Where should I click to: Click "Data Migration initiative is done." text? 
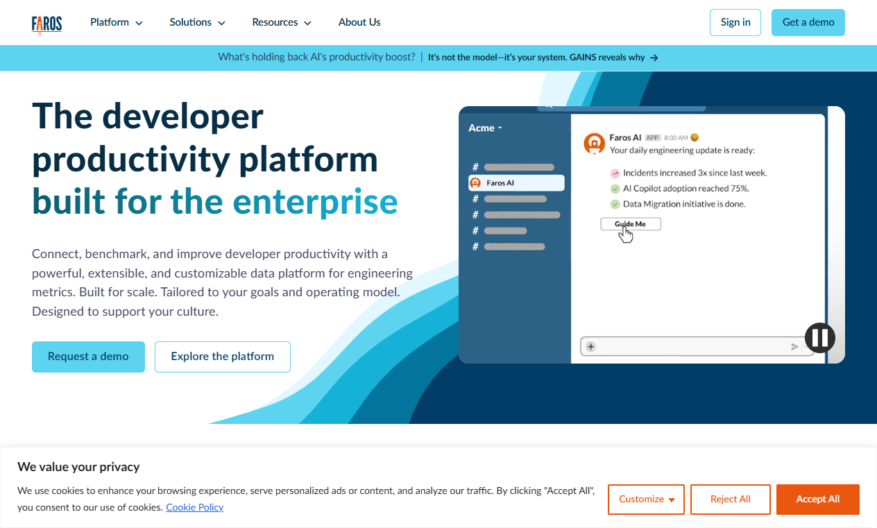tap(684, 204)
